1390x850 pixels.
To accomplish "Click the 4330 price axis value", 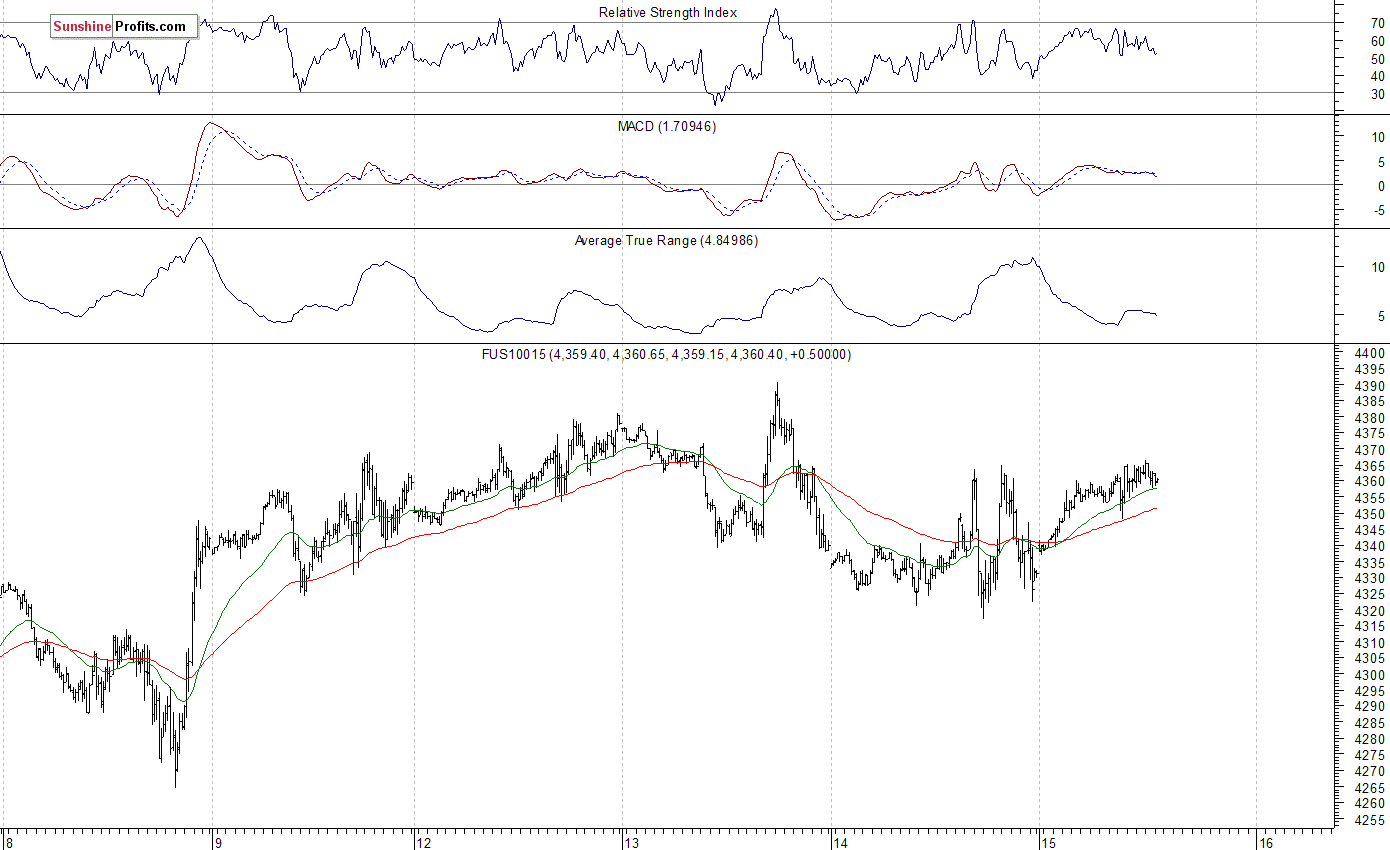I will pyautogui.click(x=1371, y=578).
